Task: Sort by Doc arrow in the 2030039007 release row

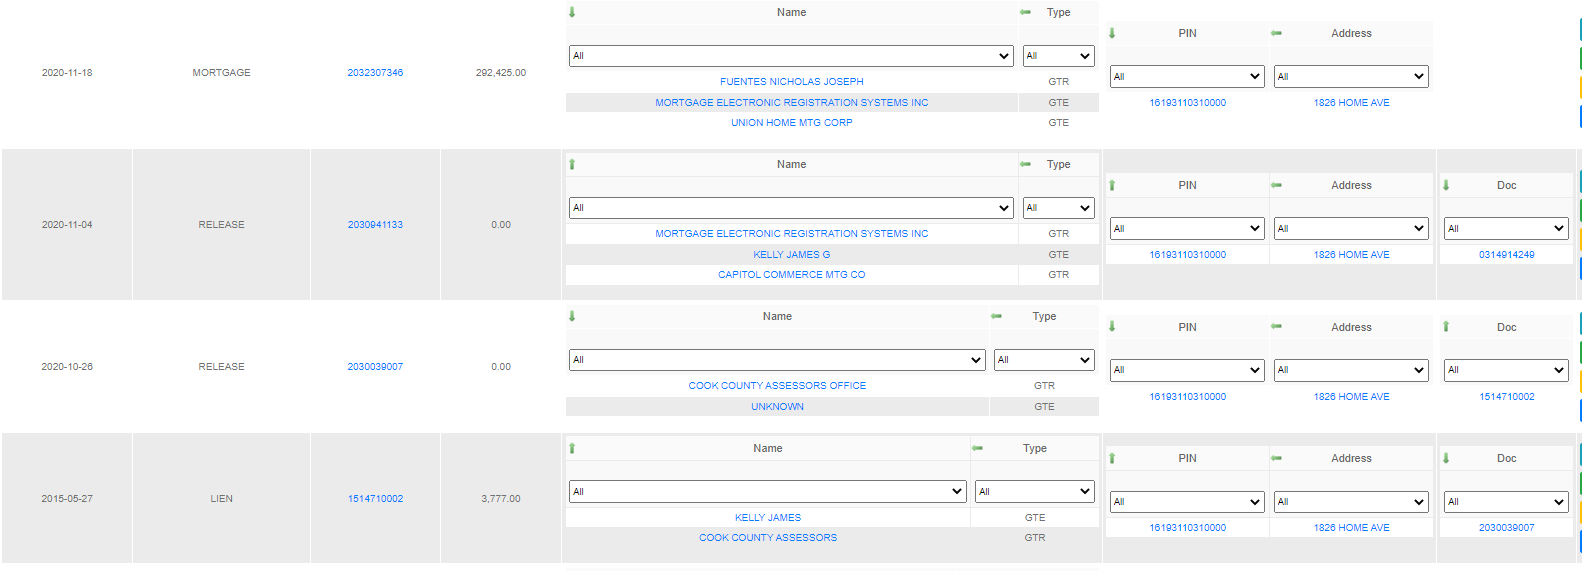Action: point(1446,327)
